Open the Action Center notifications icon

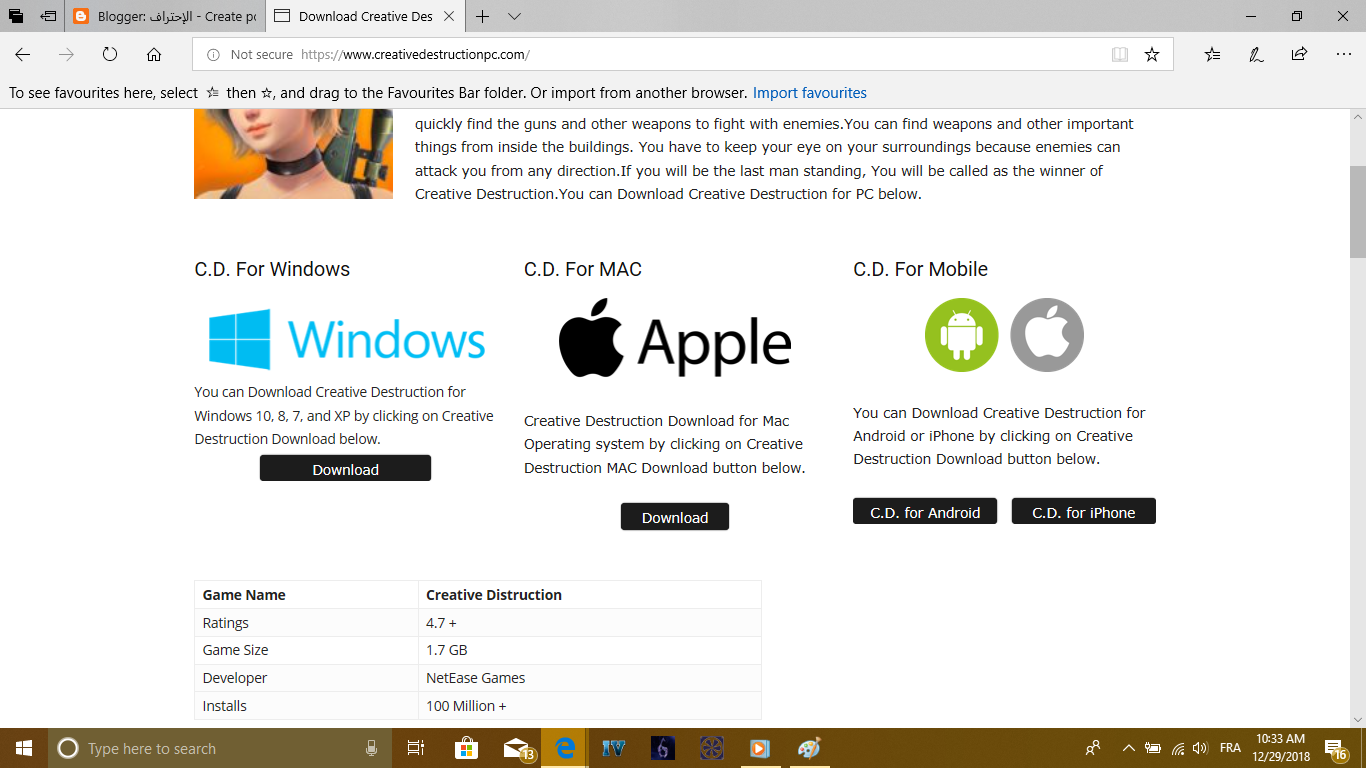[1336, 748]
